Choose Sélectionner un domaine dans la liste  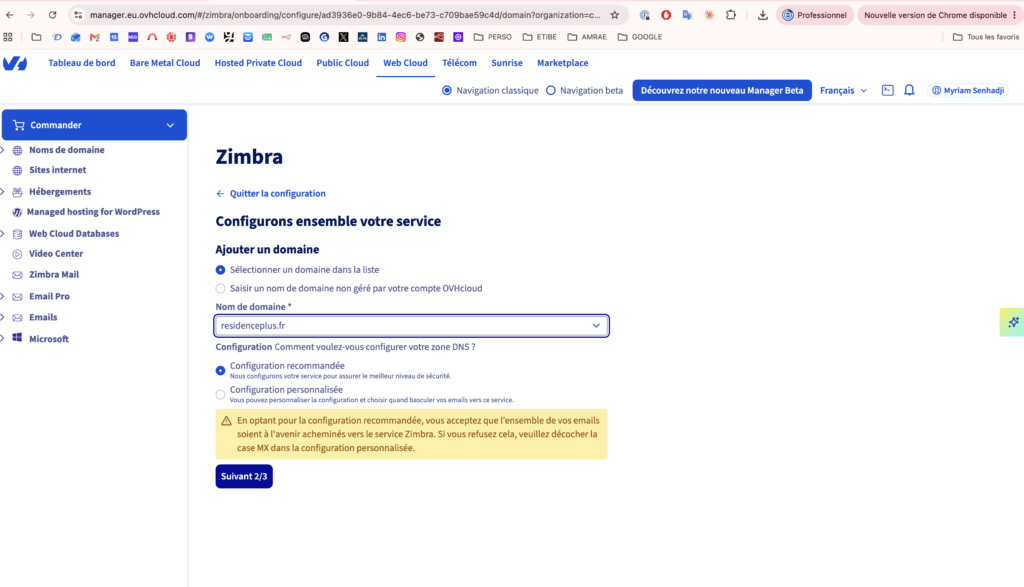coord(220,270)
